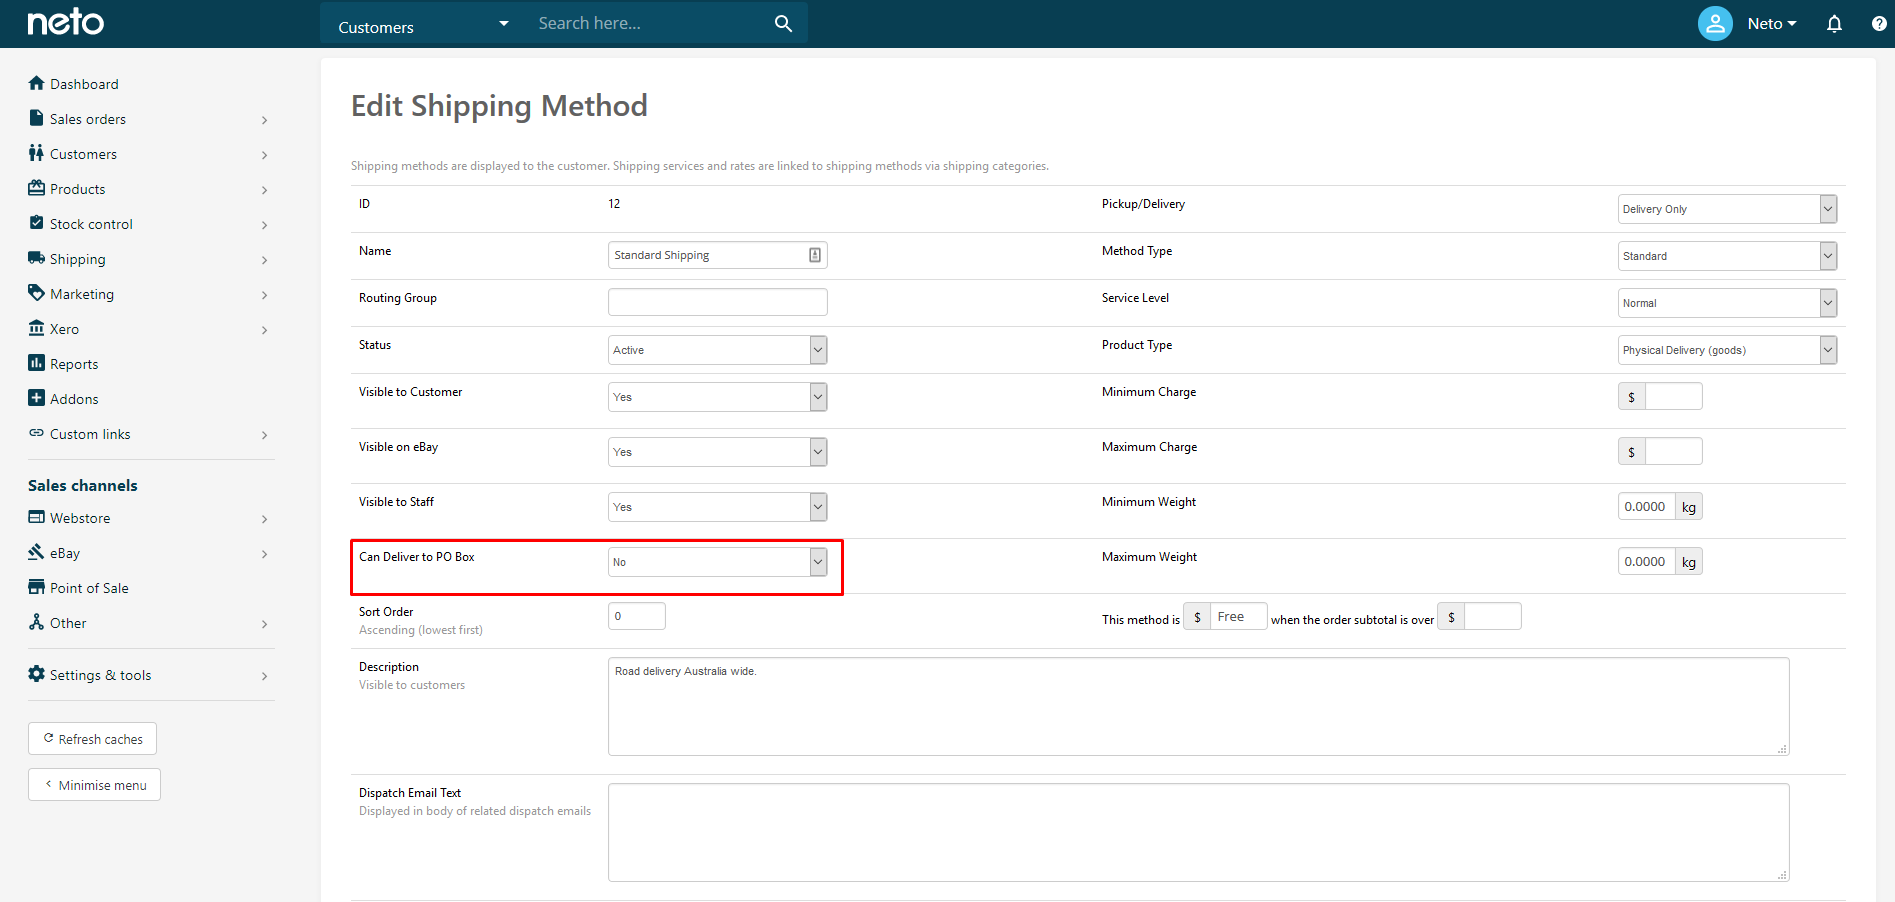Expand the Webstore submenu chevron
The width and height of the screenshot is (1895, 902).
pyautogui.click(x=264, y=519)
